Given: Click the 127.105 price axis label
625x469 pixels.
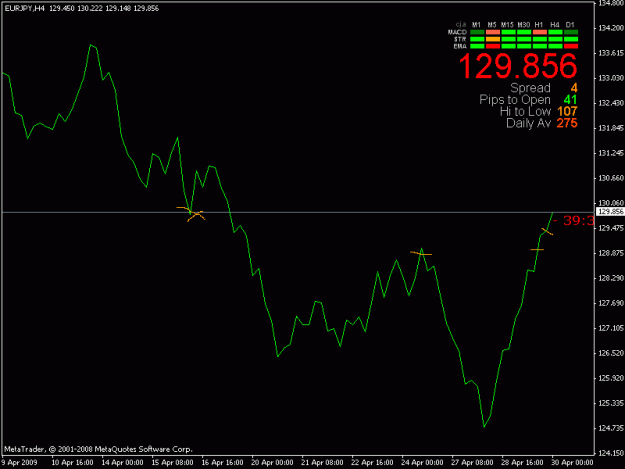Looking at the screenshot, I should [611, 328].
